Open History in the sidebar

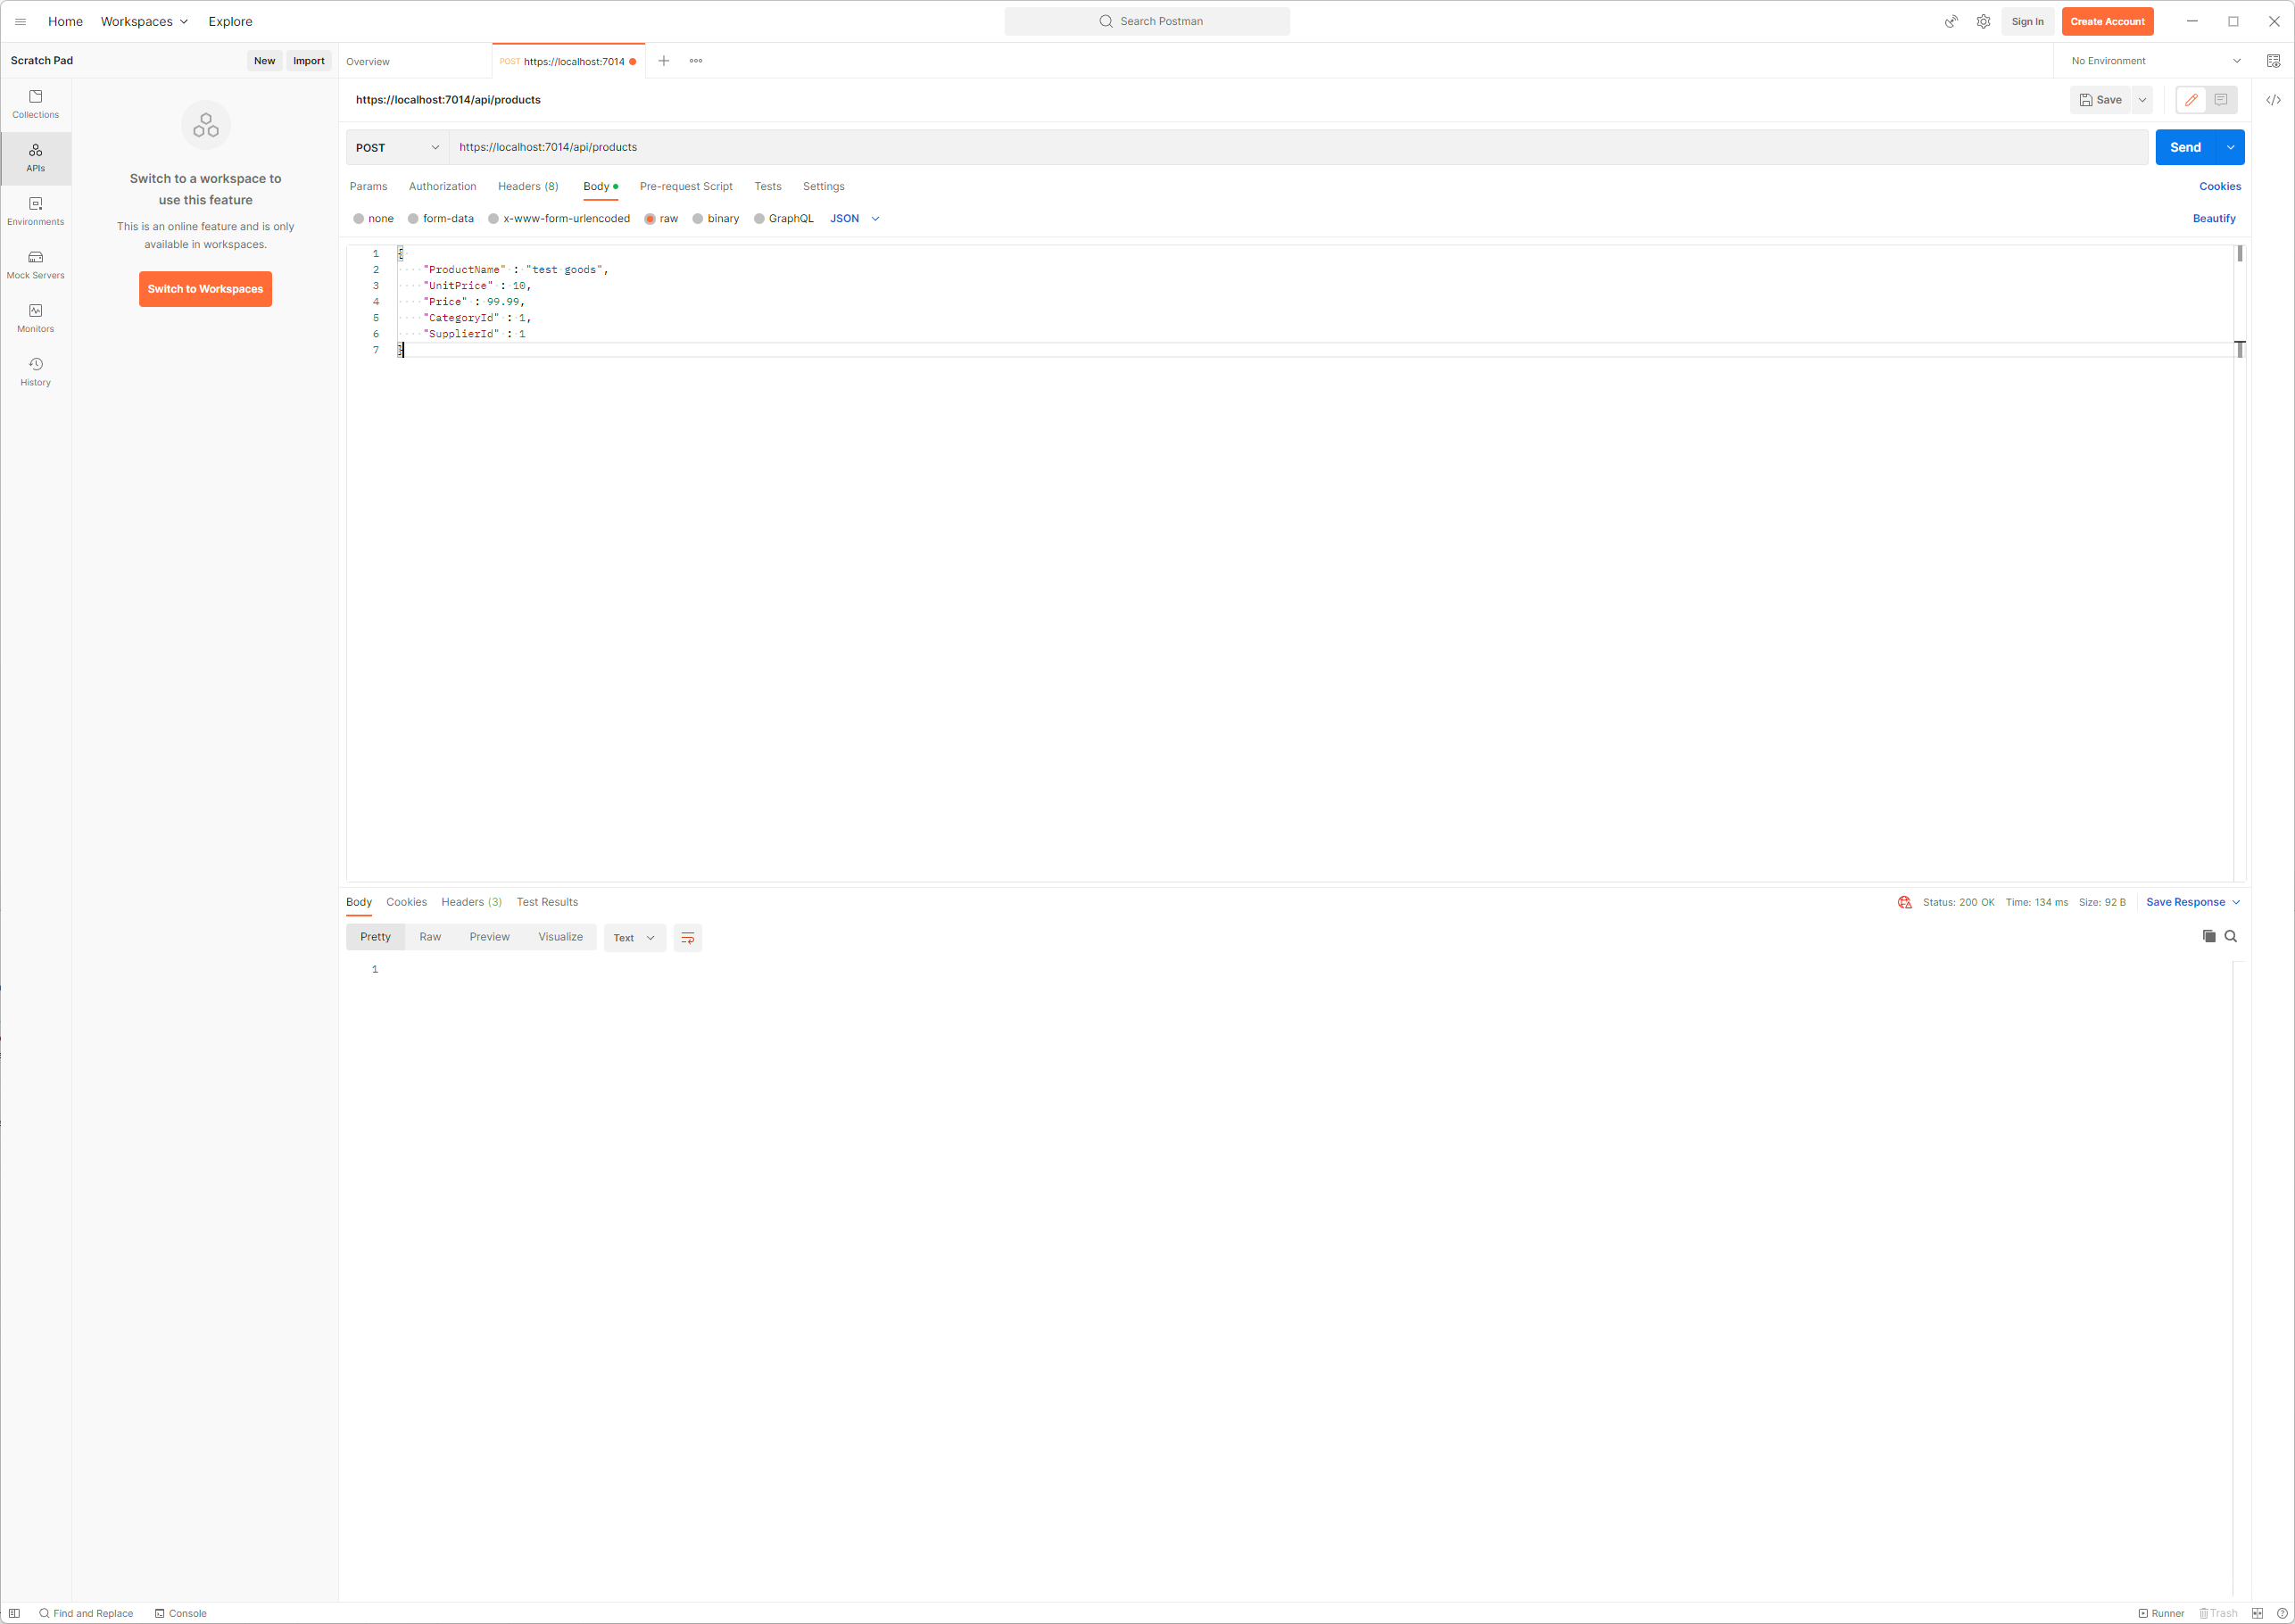35,371
